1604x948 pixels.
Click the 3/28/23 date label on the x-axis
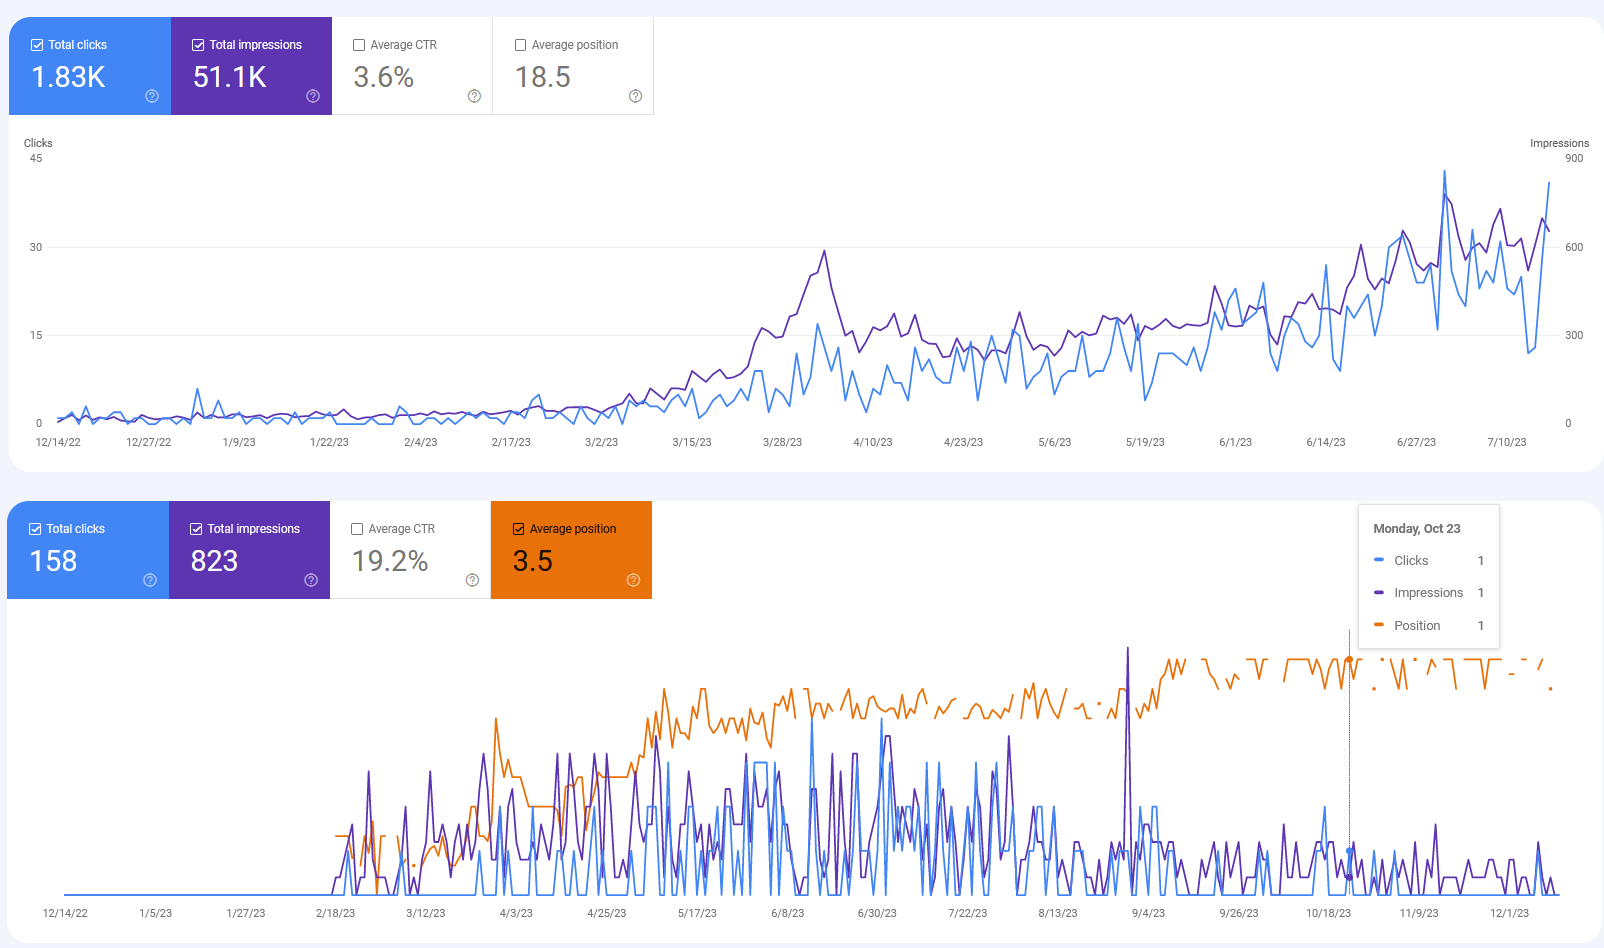[x=782, y=442]
